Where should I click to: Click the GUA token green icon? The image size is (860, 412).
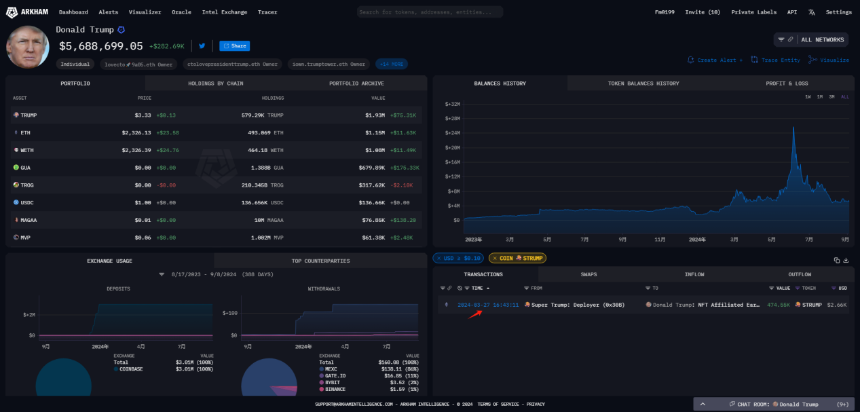point(15,167)
